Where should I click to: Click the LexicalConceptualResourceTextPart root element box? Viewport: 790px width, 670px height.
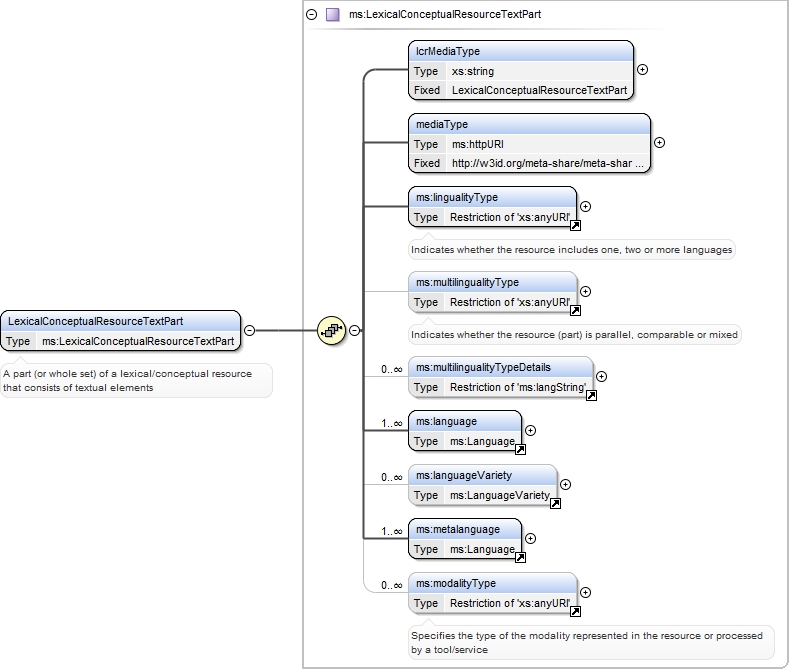(x=120, y=331)
